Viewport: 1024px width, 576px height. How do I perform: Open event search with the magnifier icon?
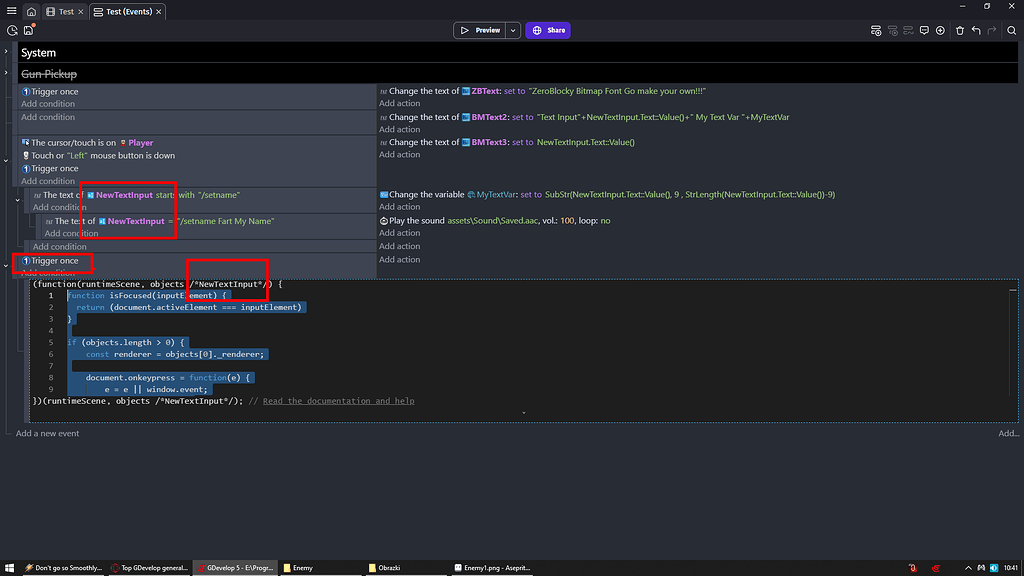(x=1011, y=30)
